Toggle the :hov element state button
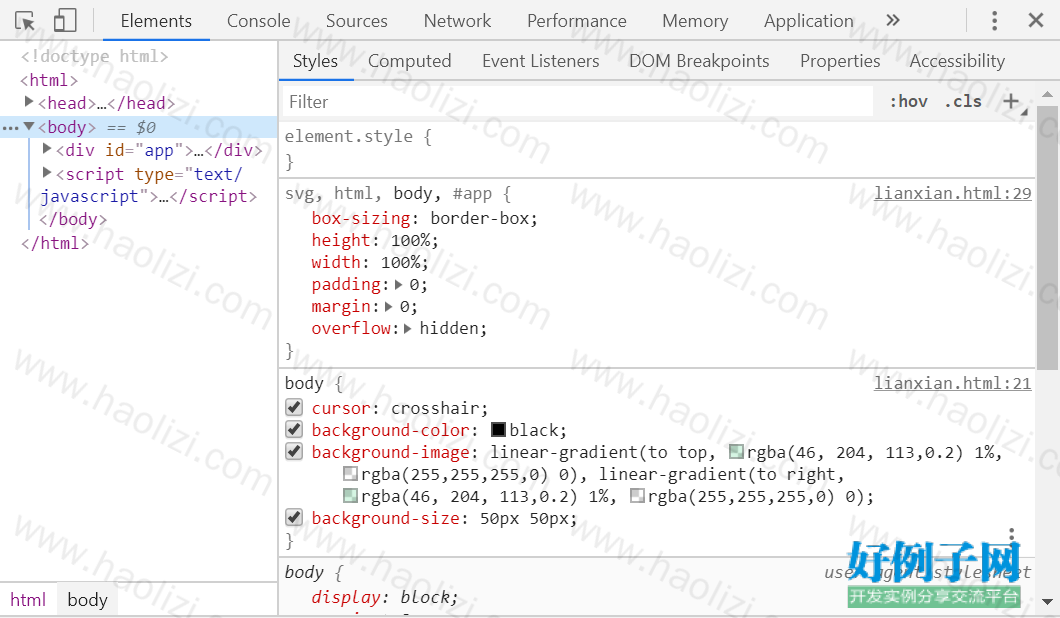Screen dimensions: 1060x618 point(909,101)
